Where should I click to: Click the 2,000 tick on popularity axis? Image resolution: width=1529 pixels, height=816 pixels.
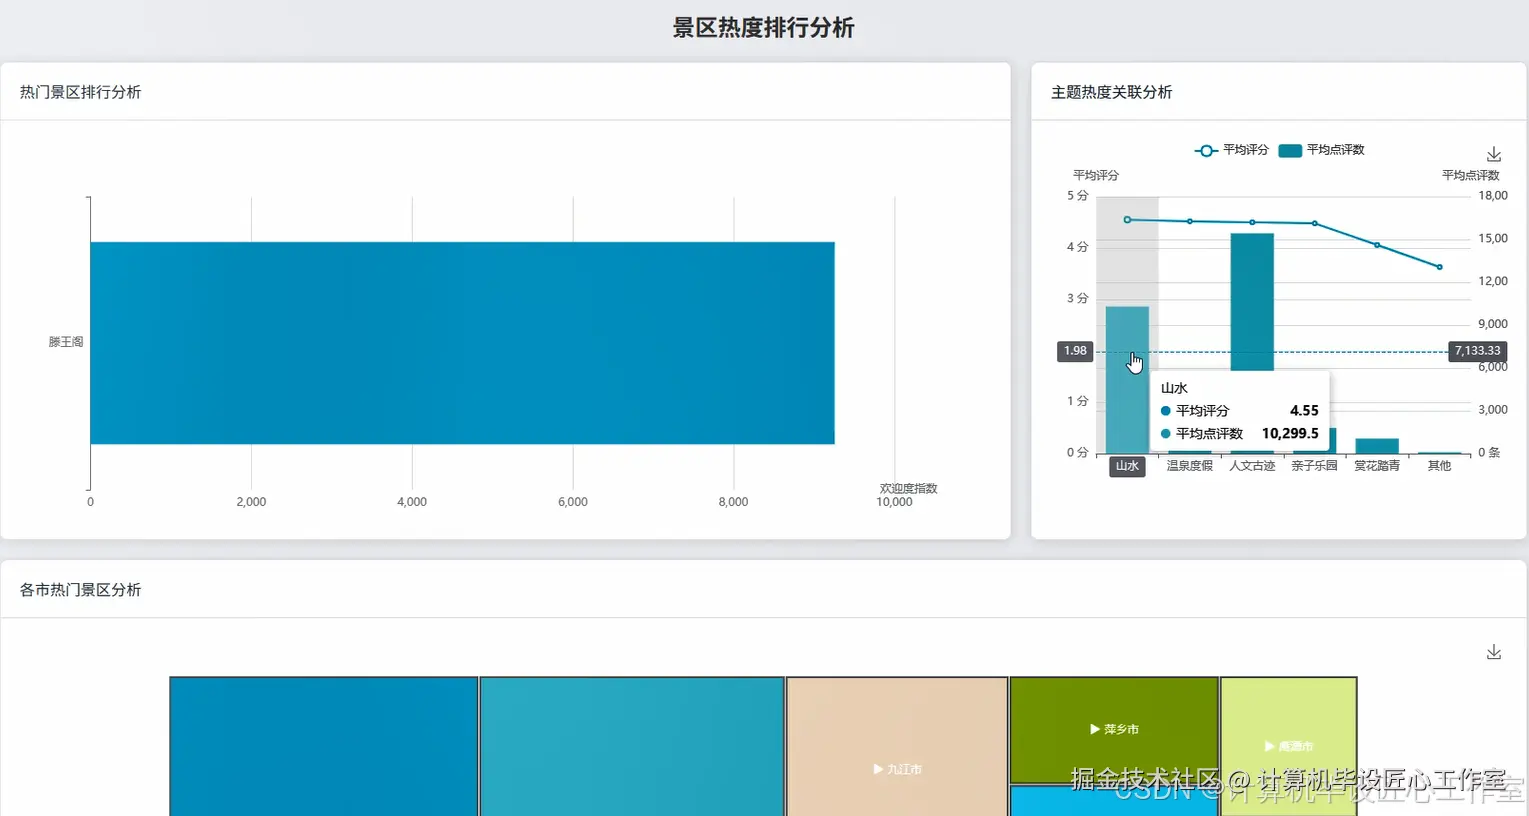point(251,502)
